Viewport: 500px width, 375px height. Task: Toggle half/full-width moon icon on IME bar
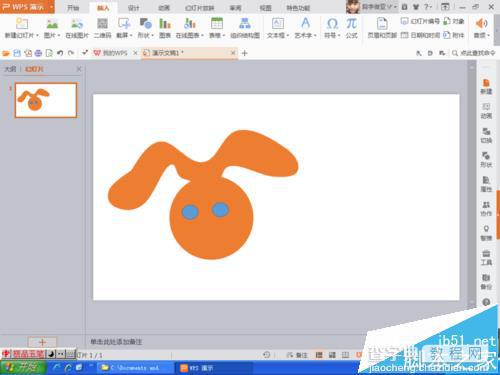tap(51, 354)
